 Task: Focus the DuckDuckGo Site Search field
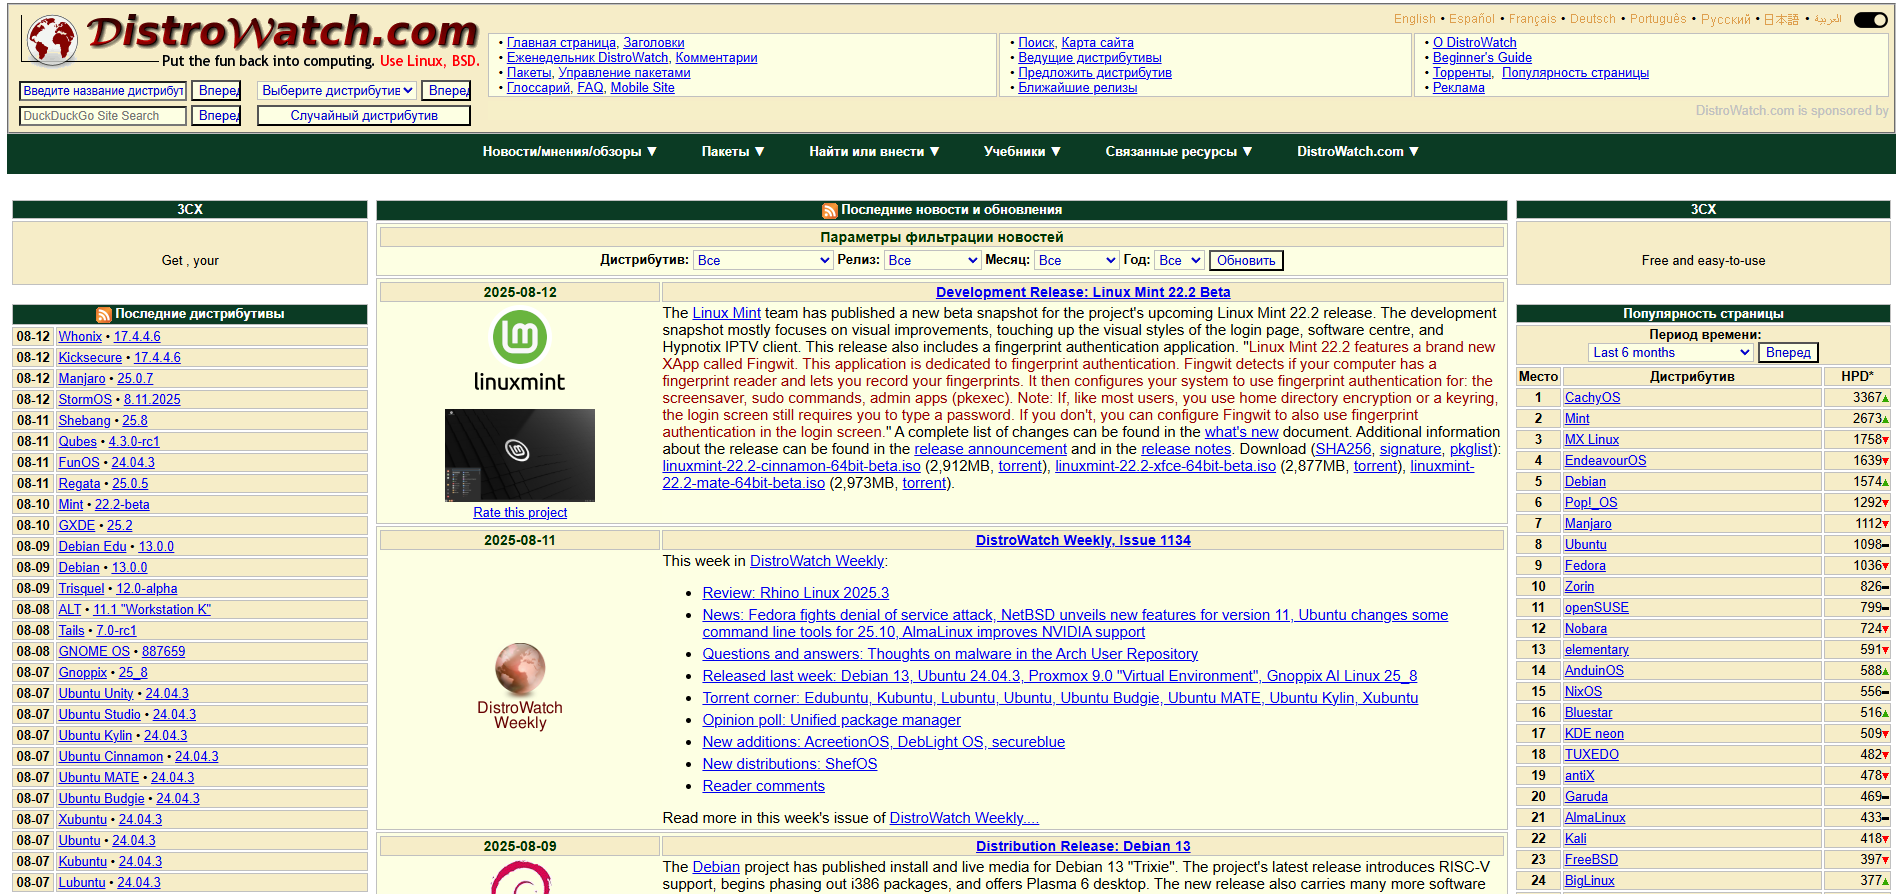(103, 116)
